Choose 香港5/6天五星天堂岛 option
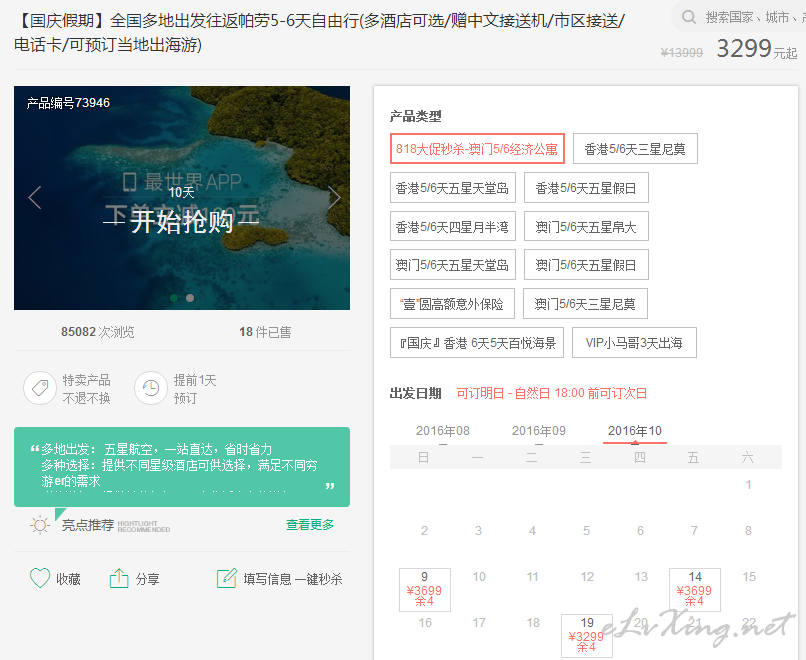 (452, 188)
